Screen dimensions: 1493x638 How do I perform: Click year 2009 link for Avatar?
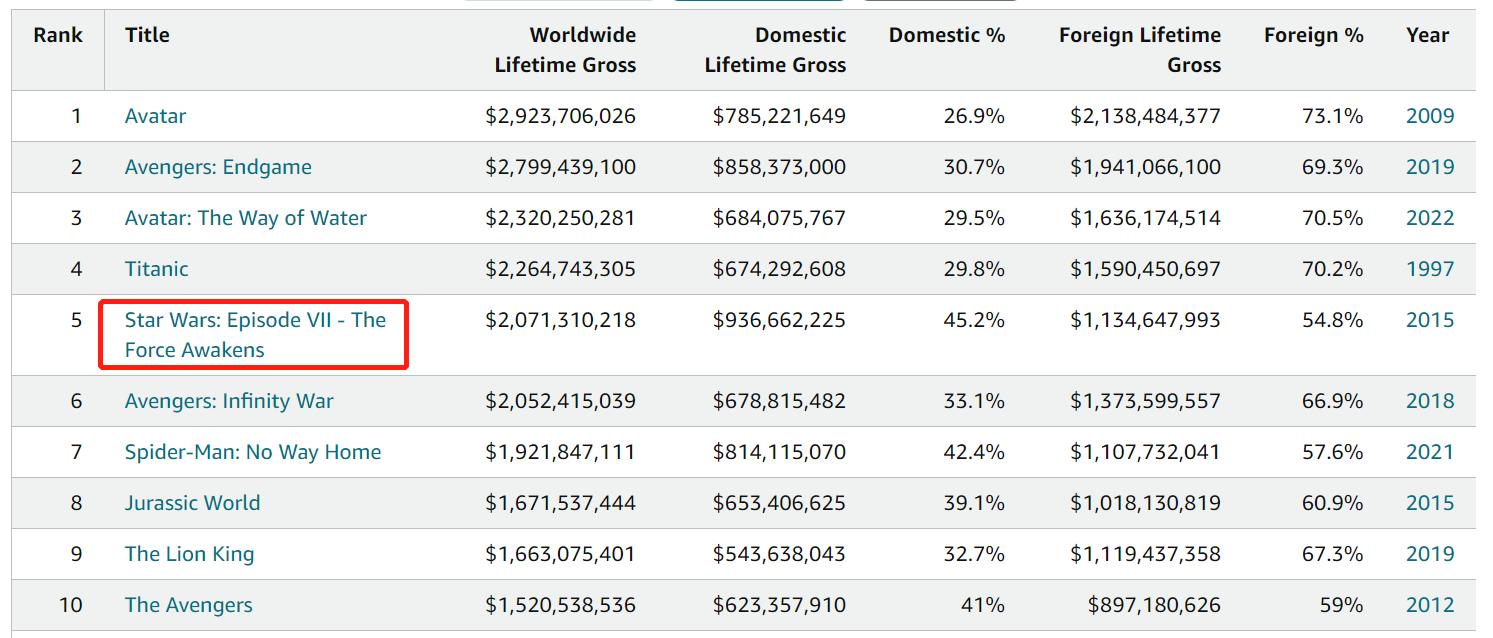pyautogui.click(x=1429, y=116)
